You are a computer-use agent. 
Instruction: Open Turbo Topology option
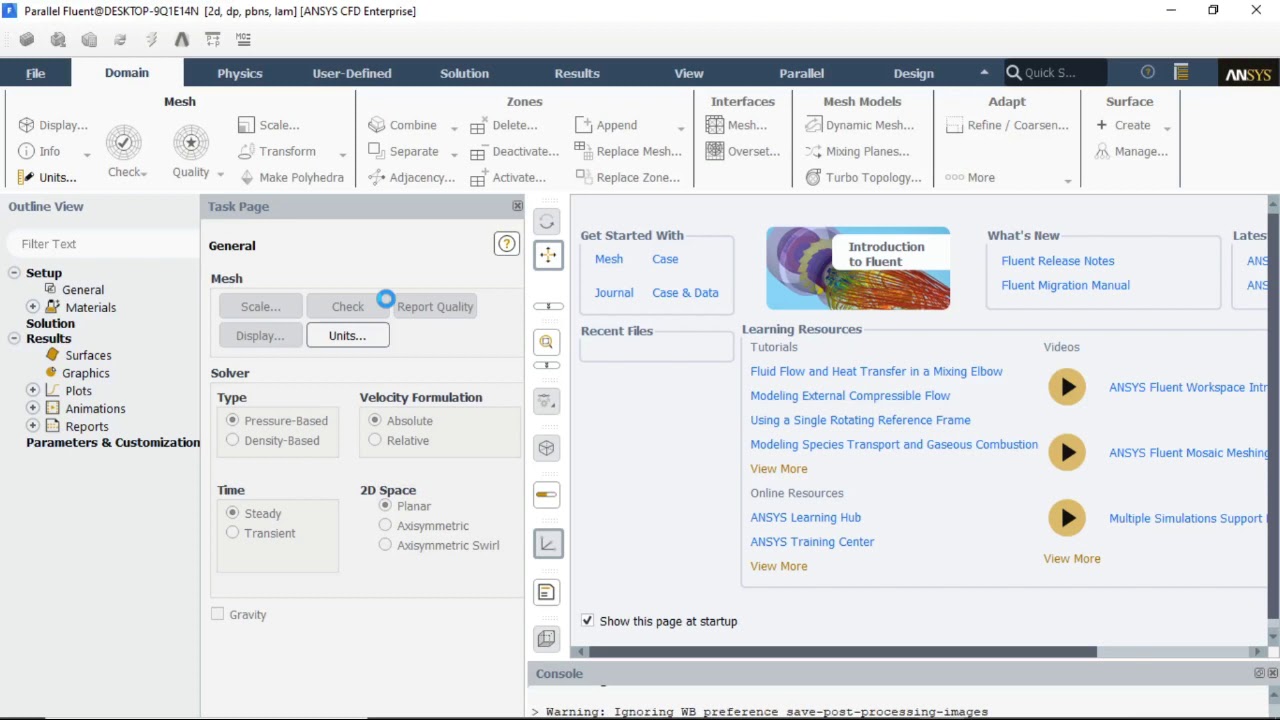point(863,177)
